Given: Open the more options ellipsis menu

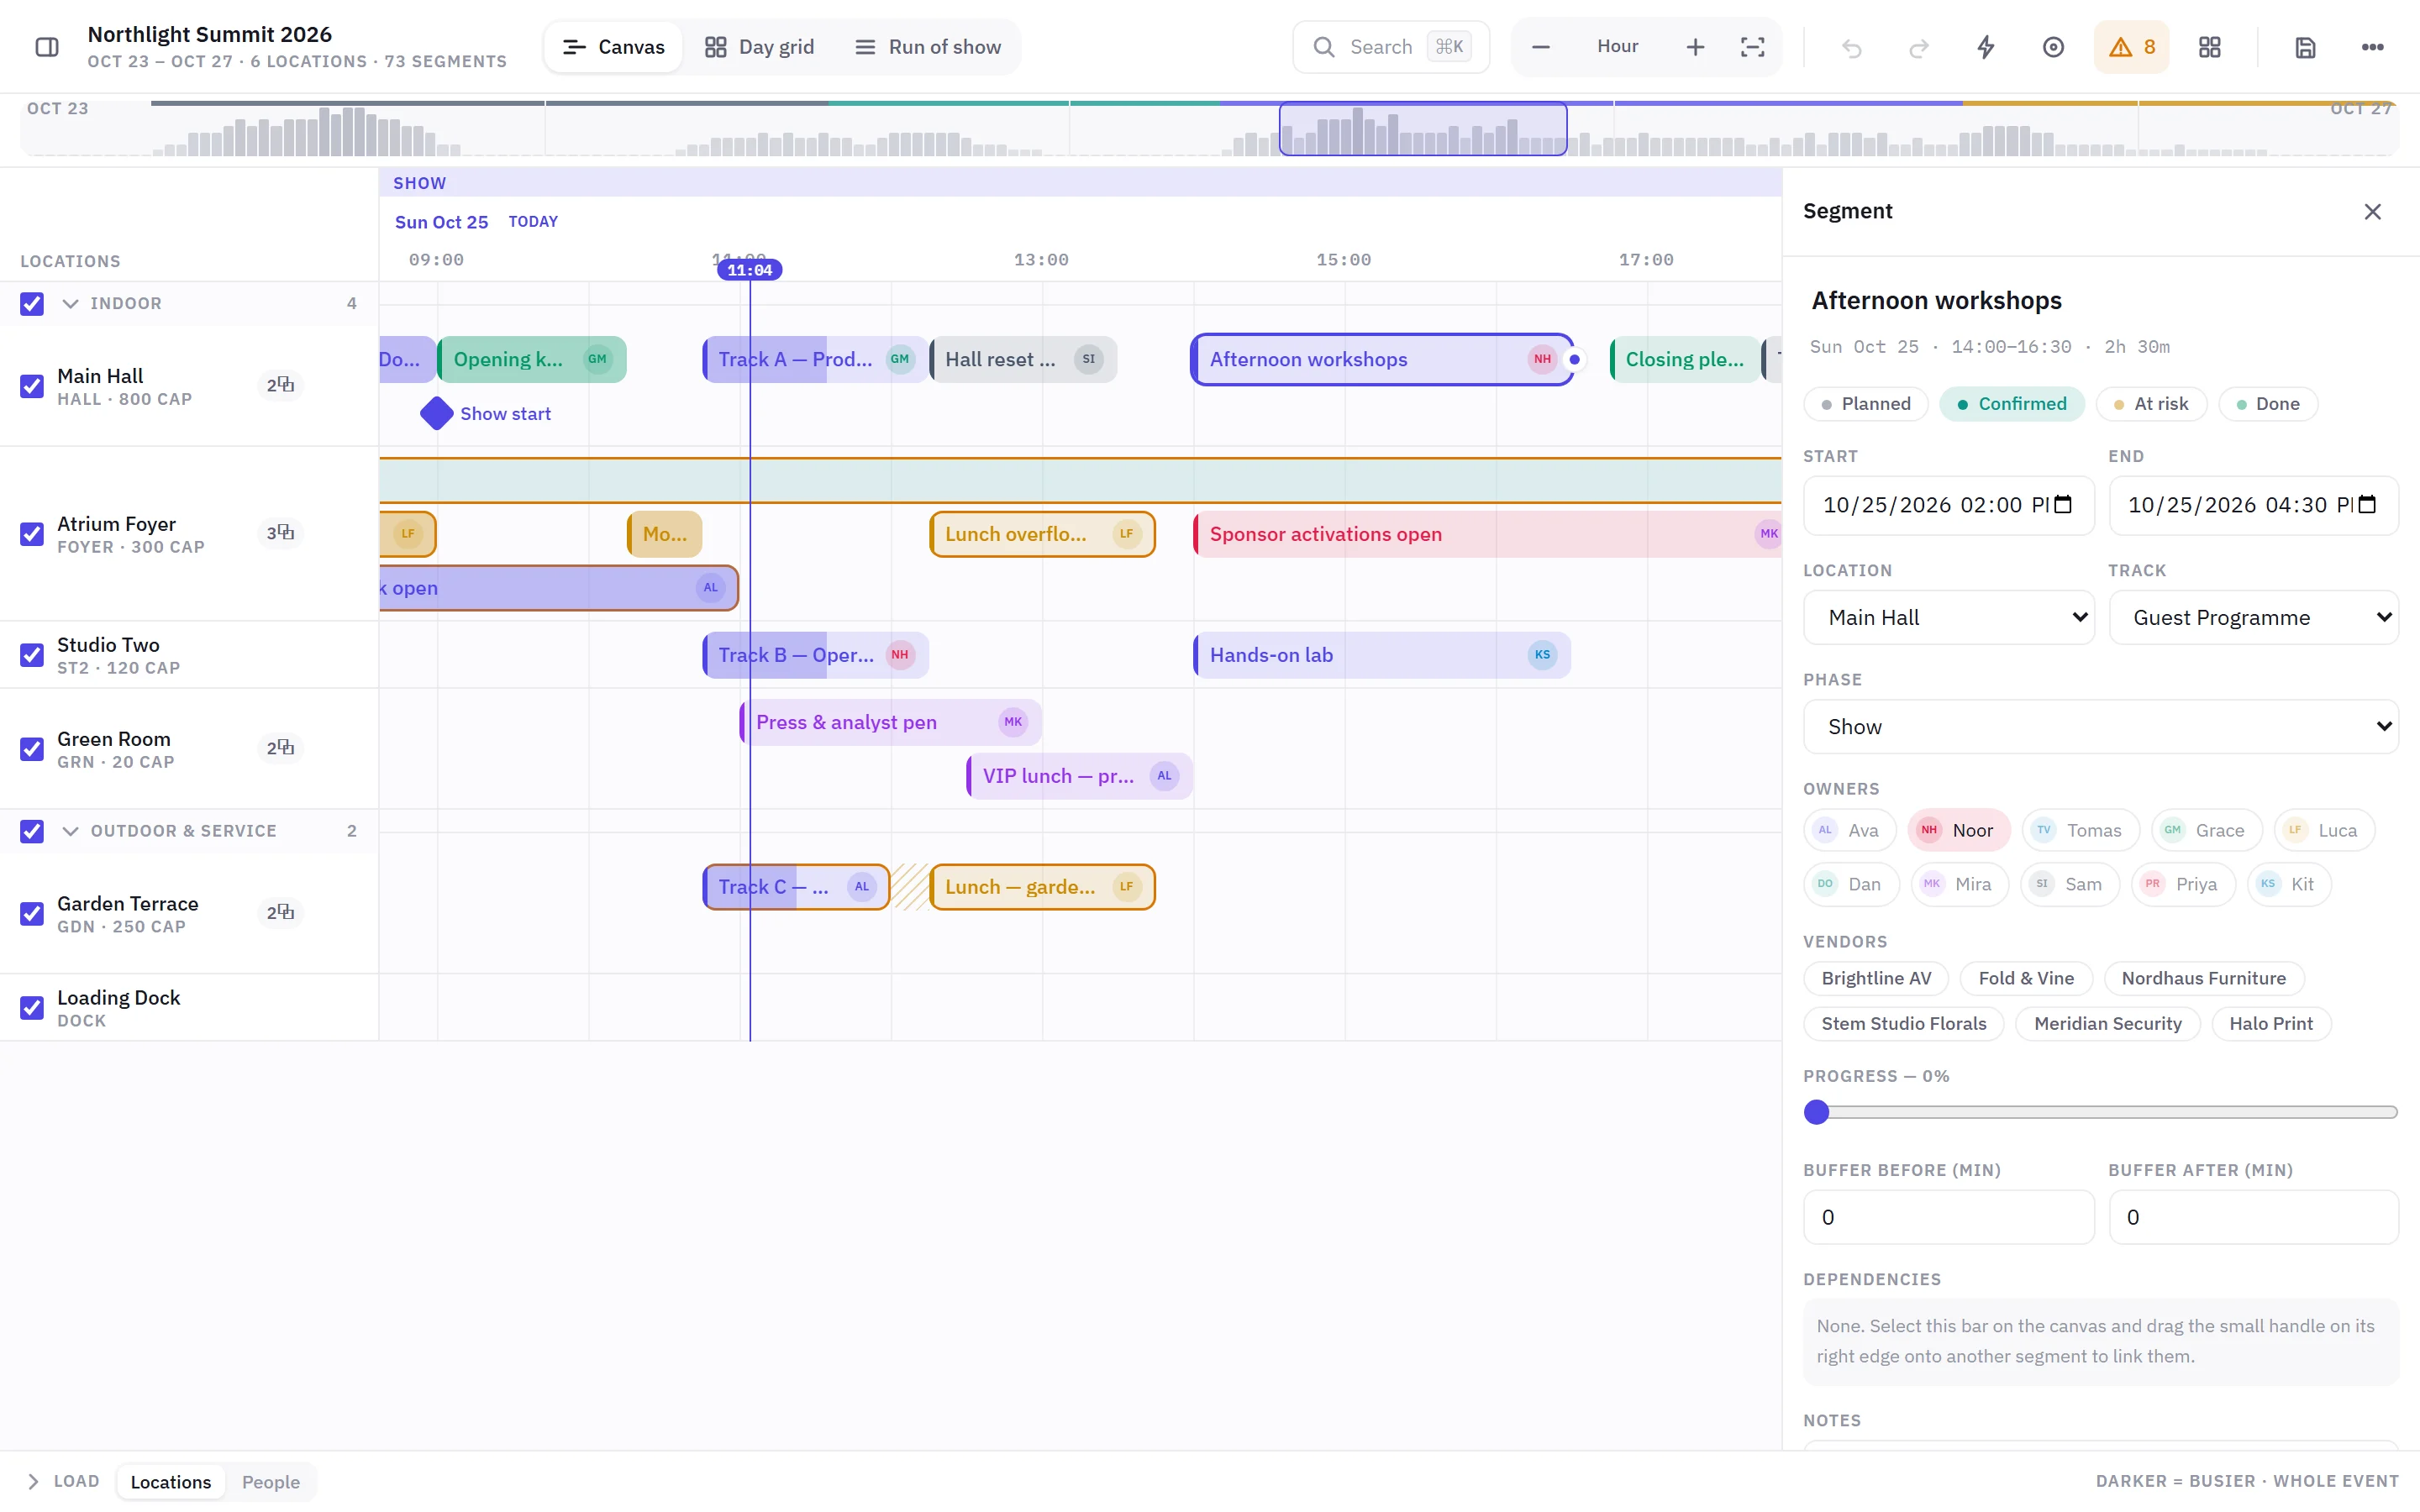Looking at the screenshot, I should click(2373, 47).
